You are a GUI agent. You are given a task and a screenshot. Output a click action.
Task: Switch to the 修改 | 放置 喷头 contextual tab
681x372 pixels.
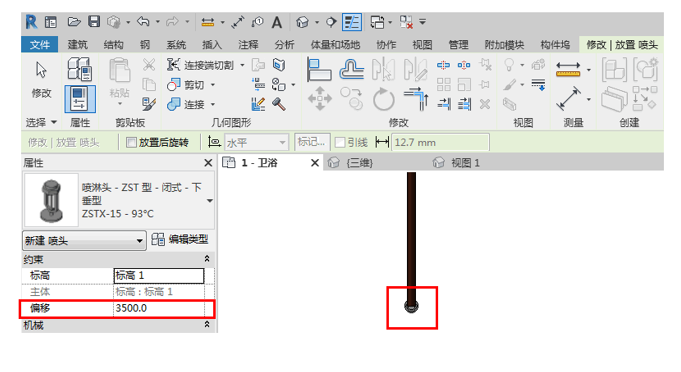point(622,45)
